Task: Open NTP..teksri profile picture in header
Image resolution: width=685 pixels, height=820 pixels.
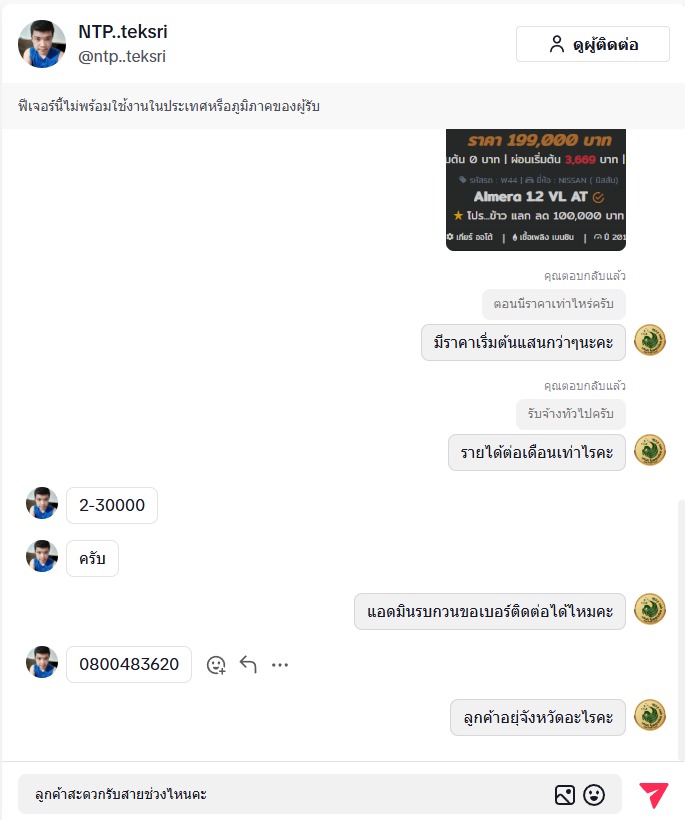Action: tap(42, 44)
